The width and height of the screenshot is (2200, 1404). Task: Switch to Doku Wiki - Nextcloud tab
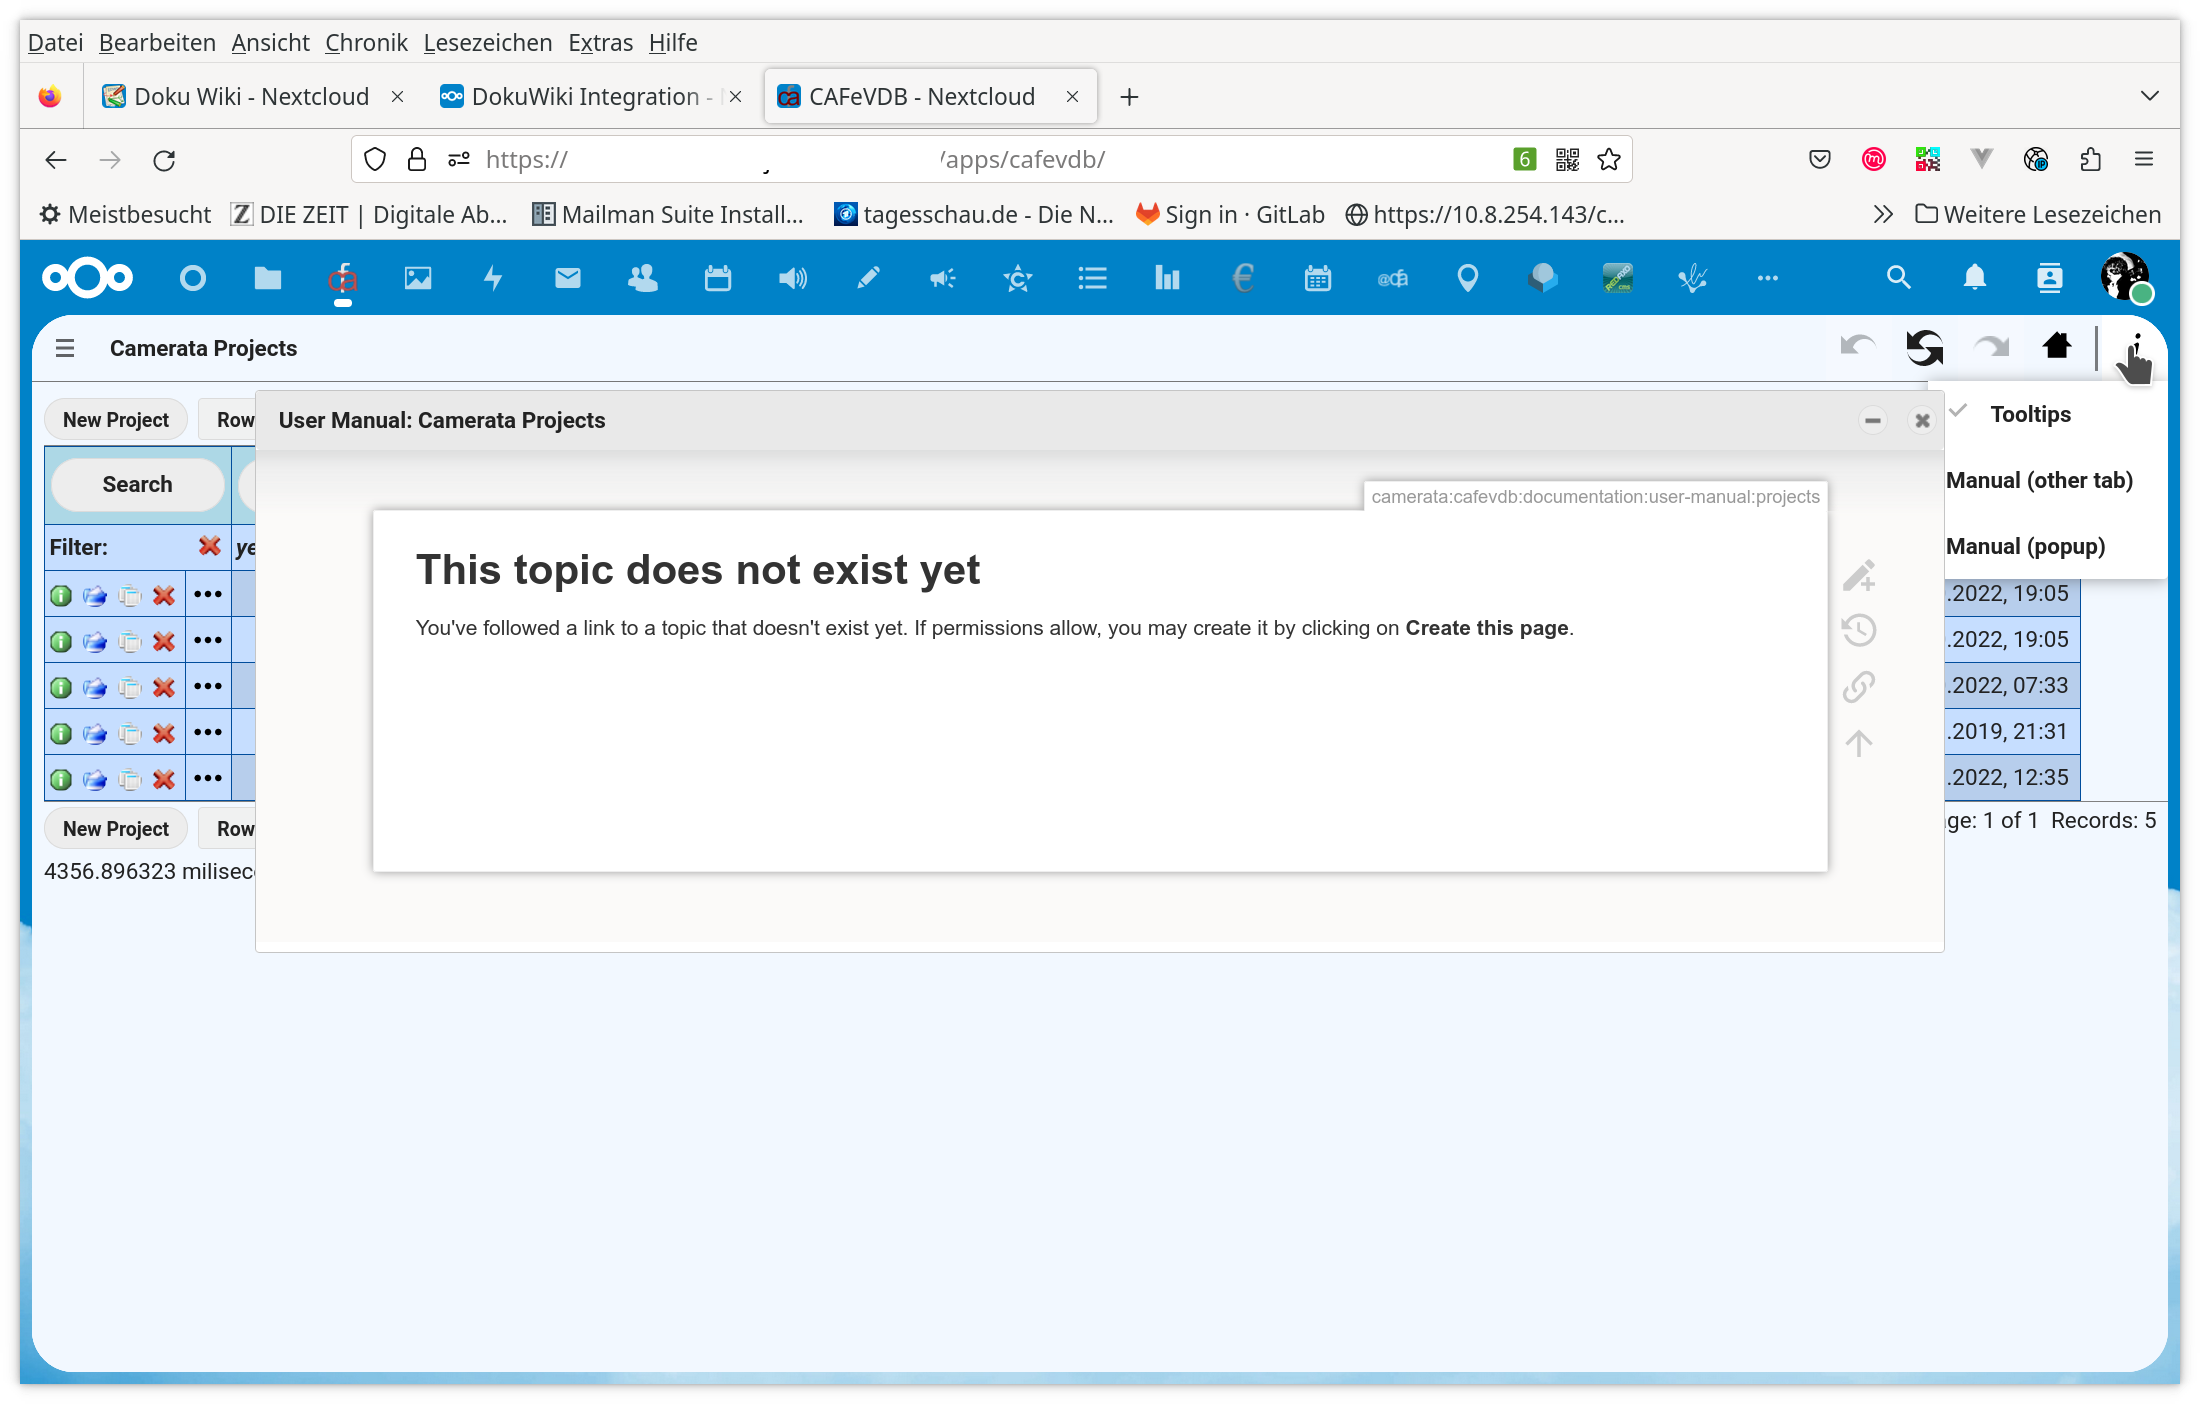pos(250,96)
